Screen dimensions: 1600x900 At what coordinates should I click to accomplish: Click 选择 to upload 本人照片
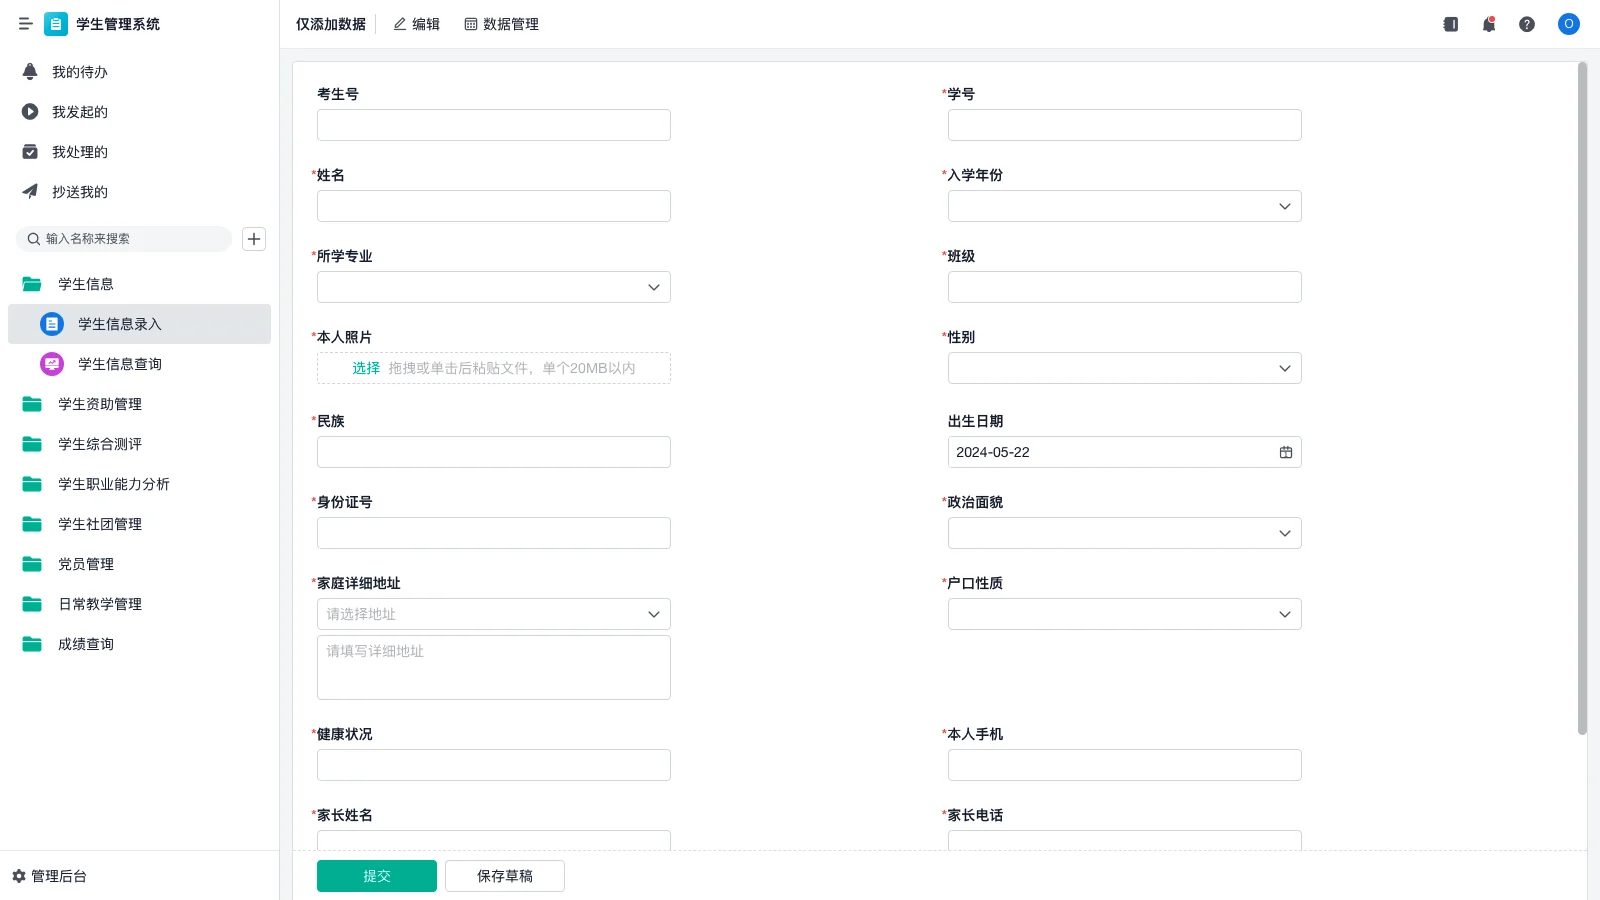(364, 368)
